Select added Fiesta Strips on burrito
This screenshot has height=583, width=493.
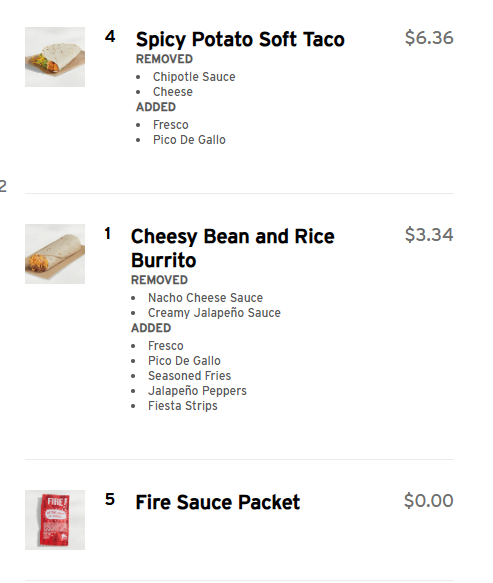pyautogui.click(x=183, y=406)
